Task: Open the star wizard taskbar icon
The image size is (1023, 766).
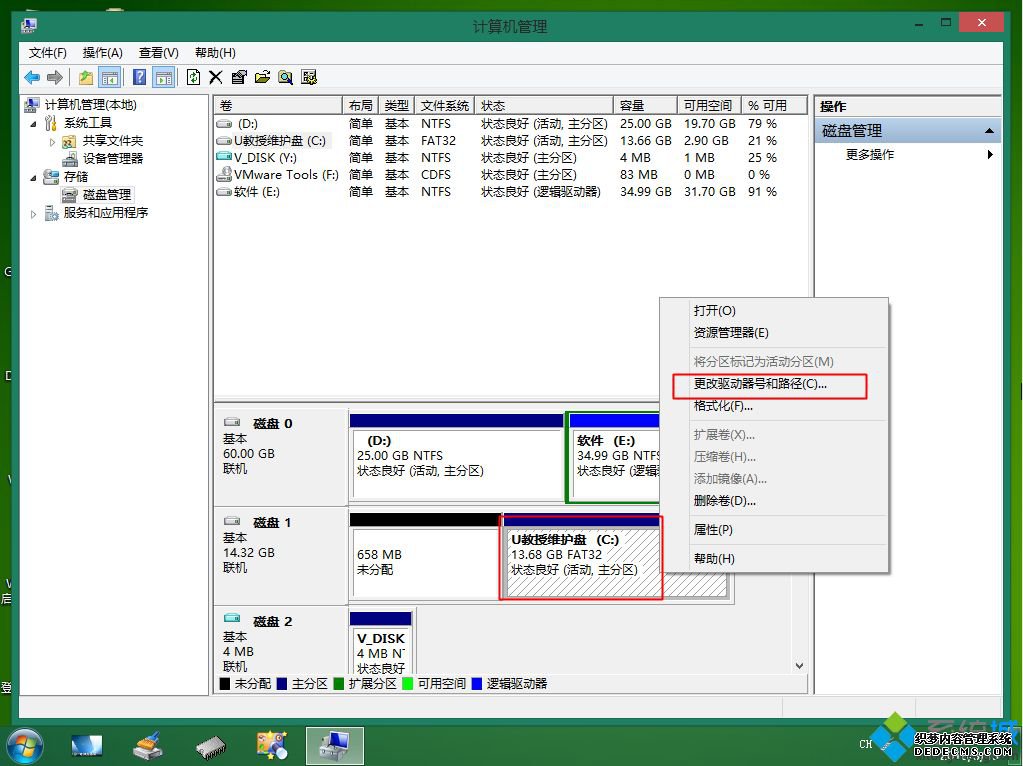Action: 272,746
